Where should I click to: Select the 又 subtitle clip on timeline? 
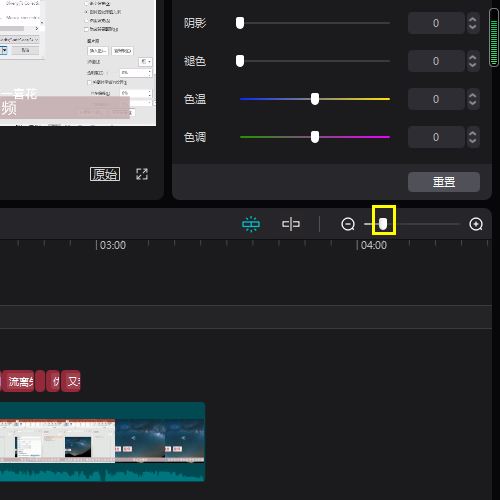(x=71, y=381)
